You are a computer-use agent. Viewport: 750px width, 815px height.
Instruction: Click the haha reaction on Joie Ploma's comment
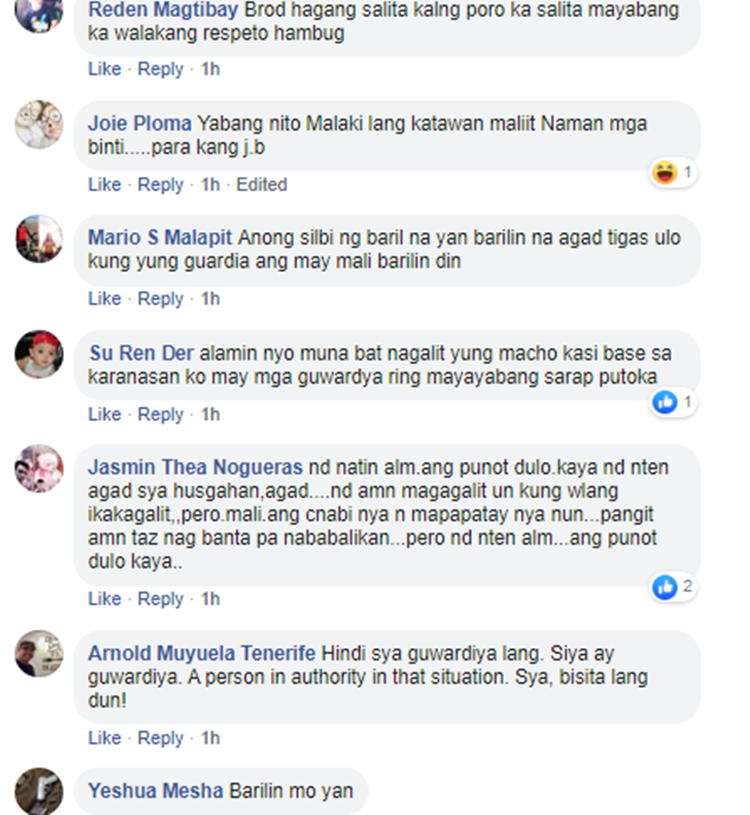673,173
